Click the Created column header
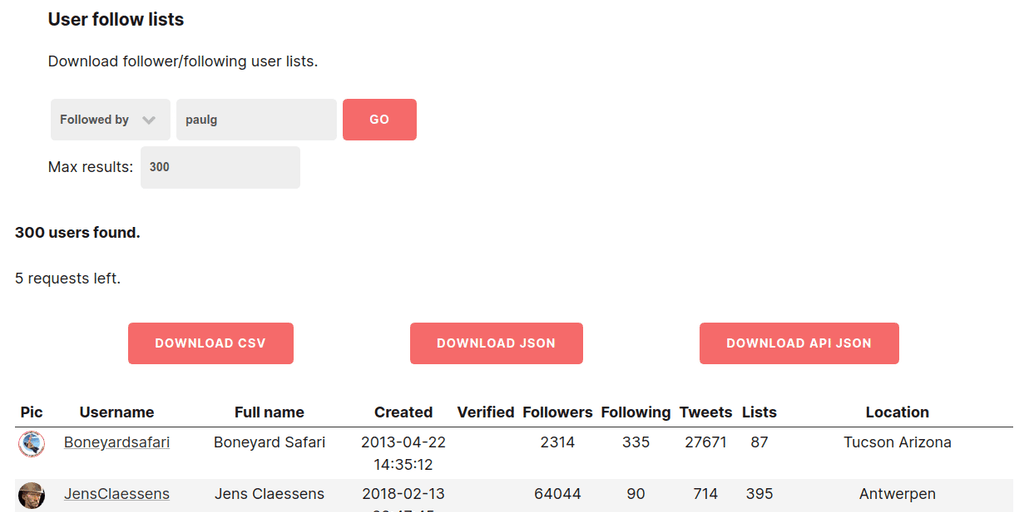This screenshot has height=512, width=1024. tap(403, 412)
